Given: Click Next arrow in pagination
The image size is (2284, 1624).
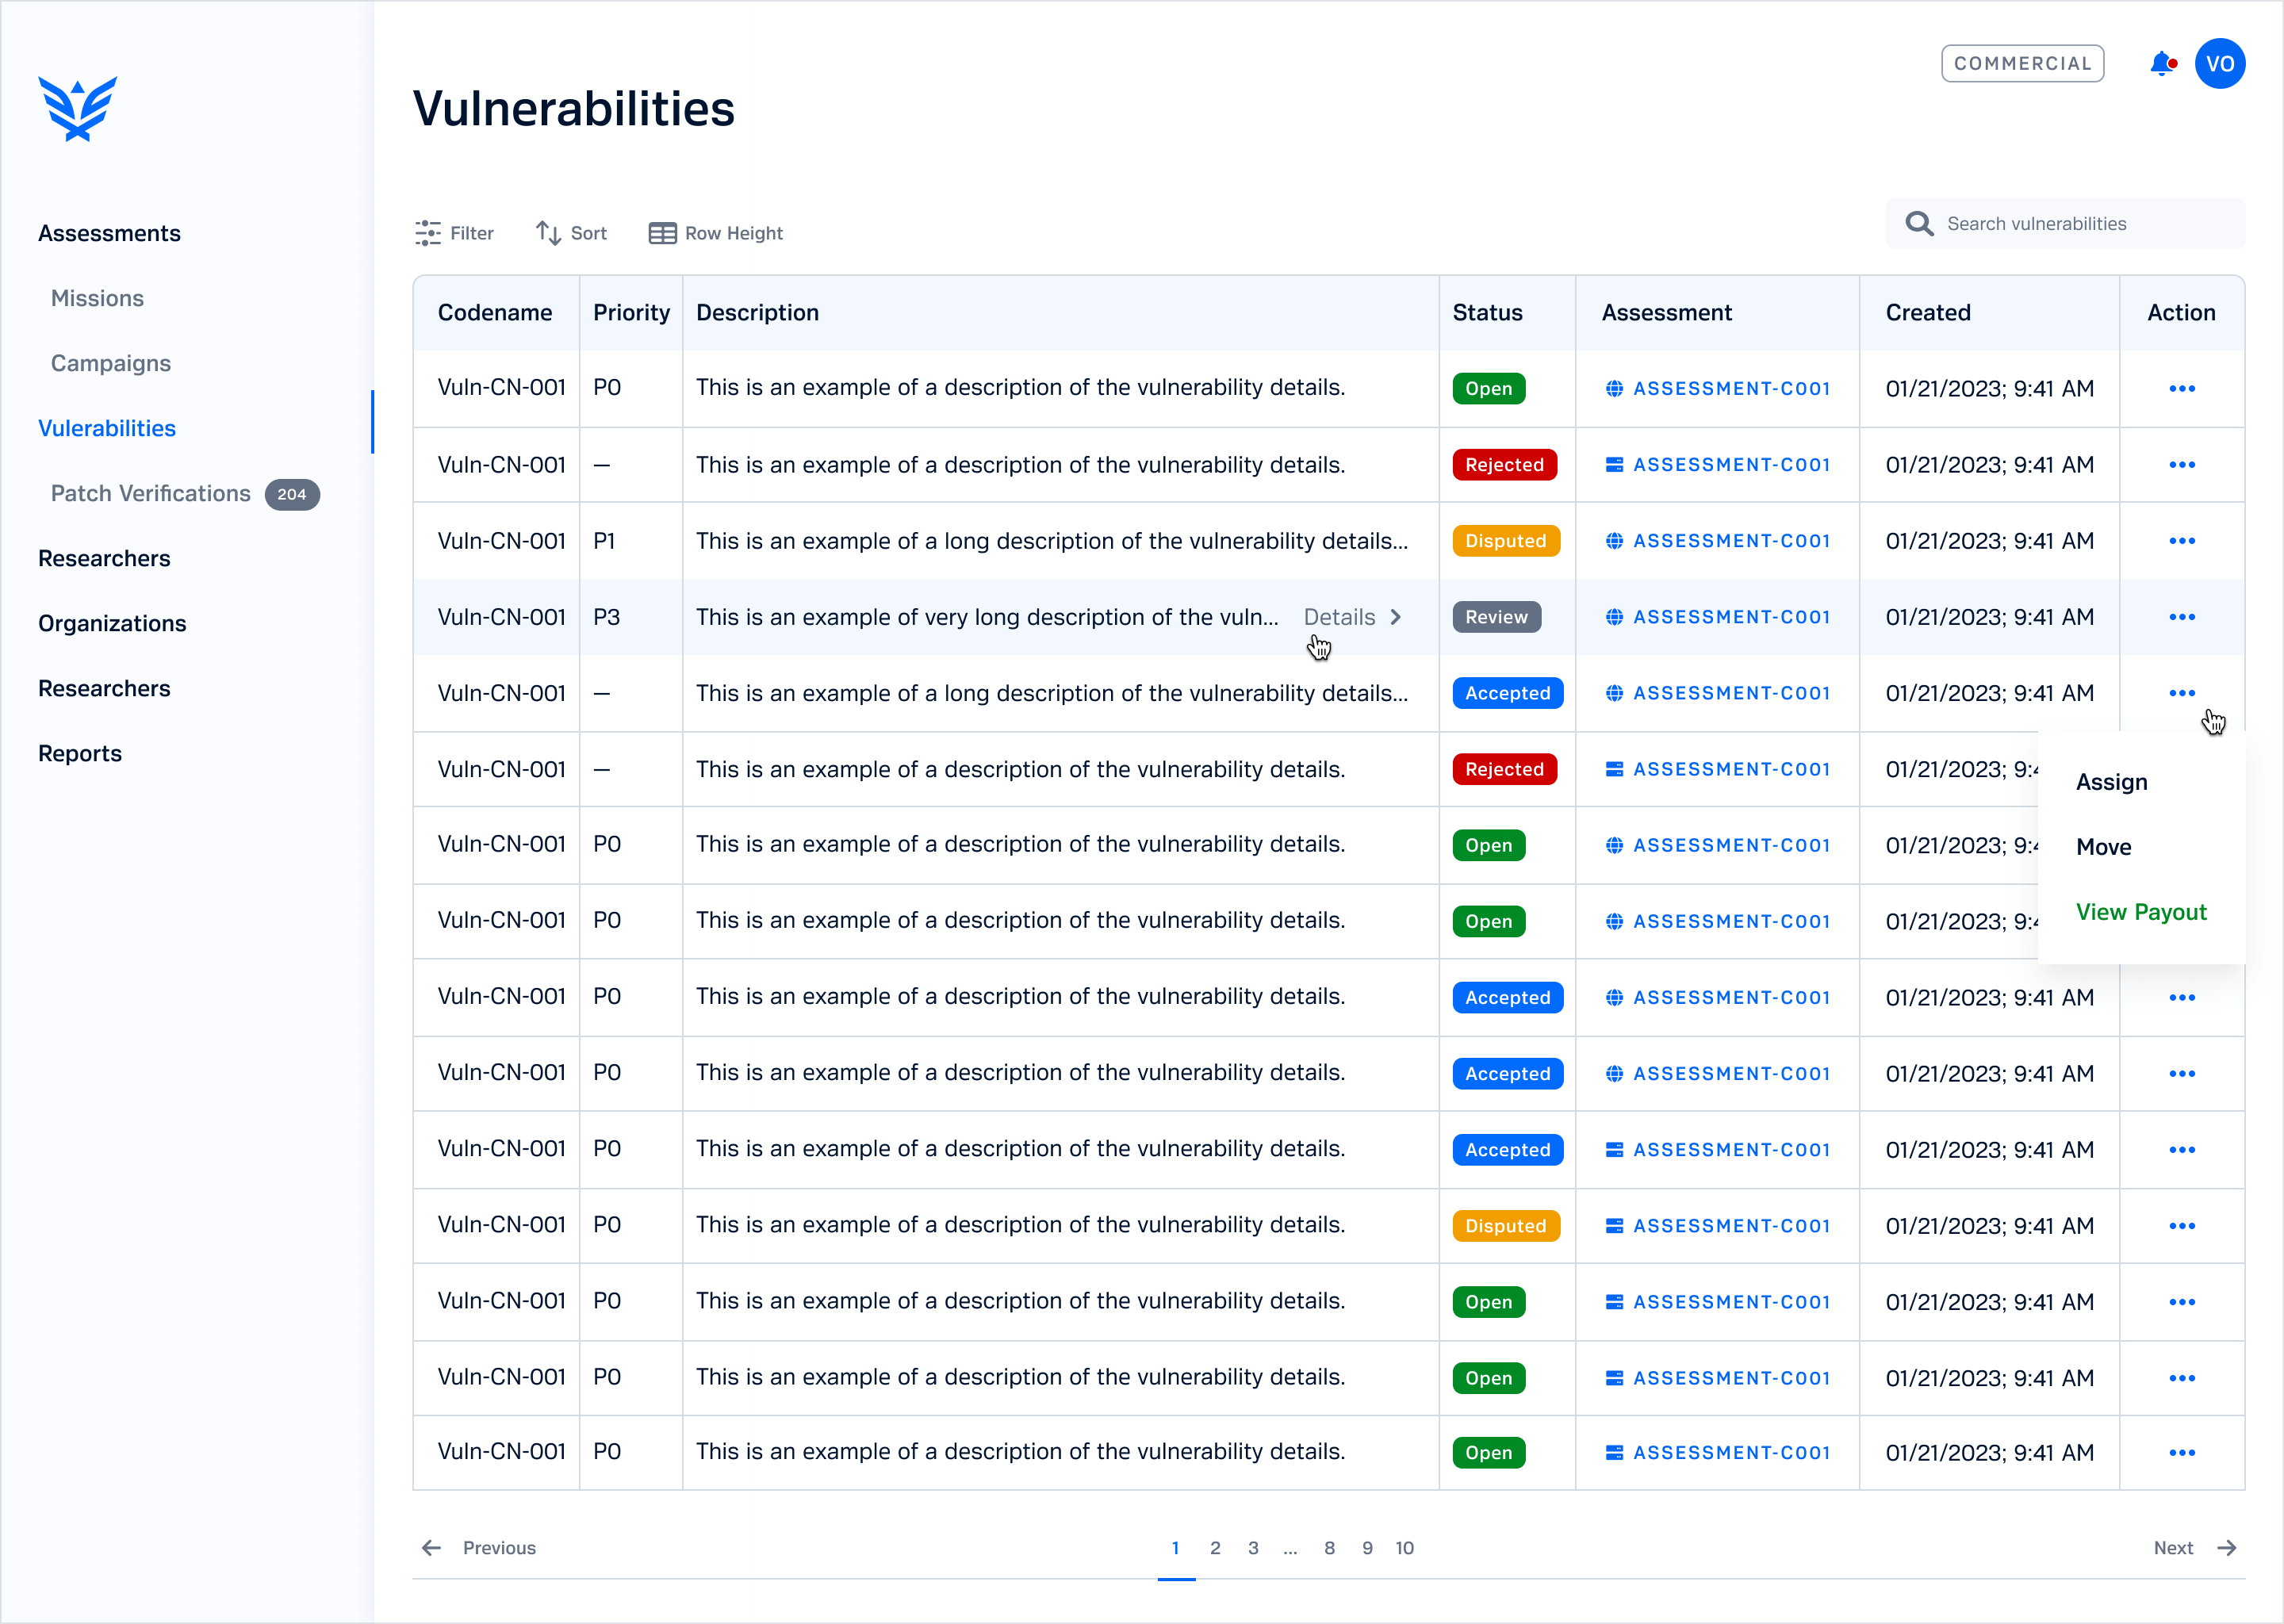Looking at the screenshot, I should 2226,1548.
